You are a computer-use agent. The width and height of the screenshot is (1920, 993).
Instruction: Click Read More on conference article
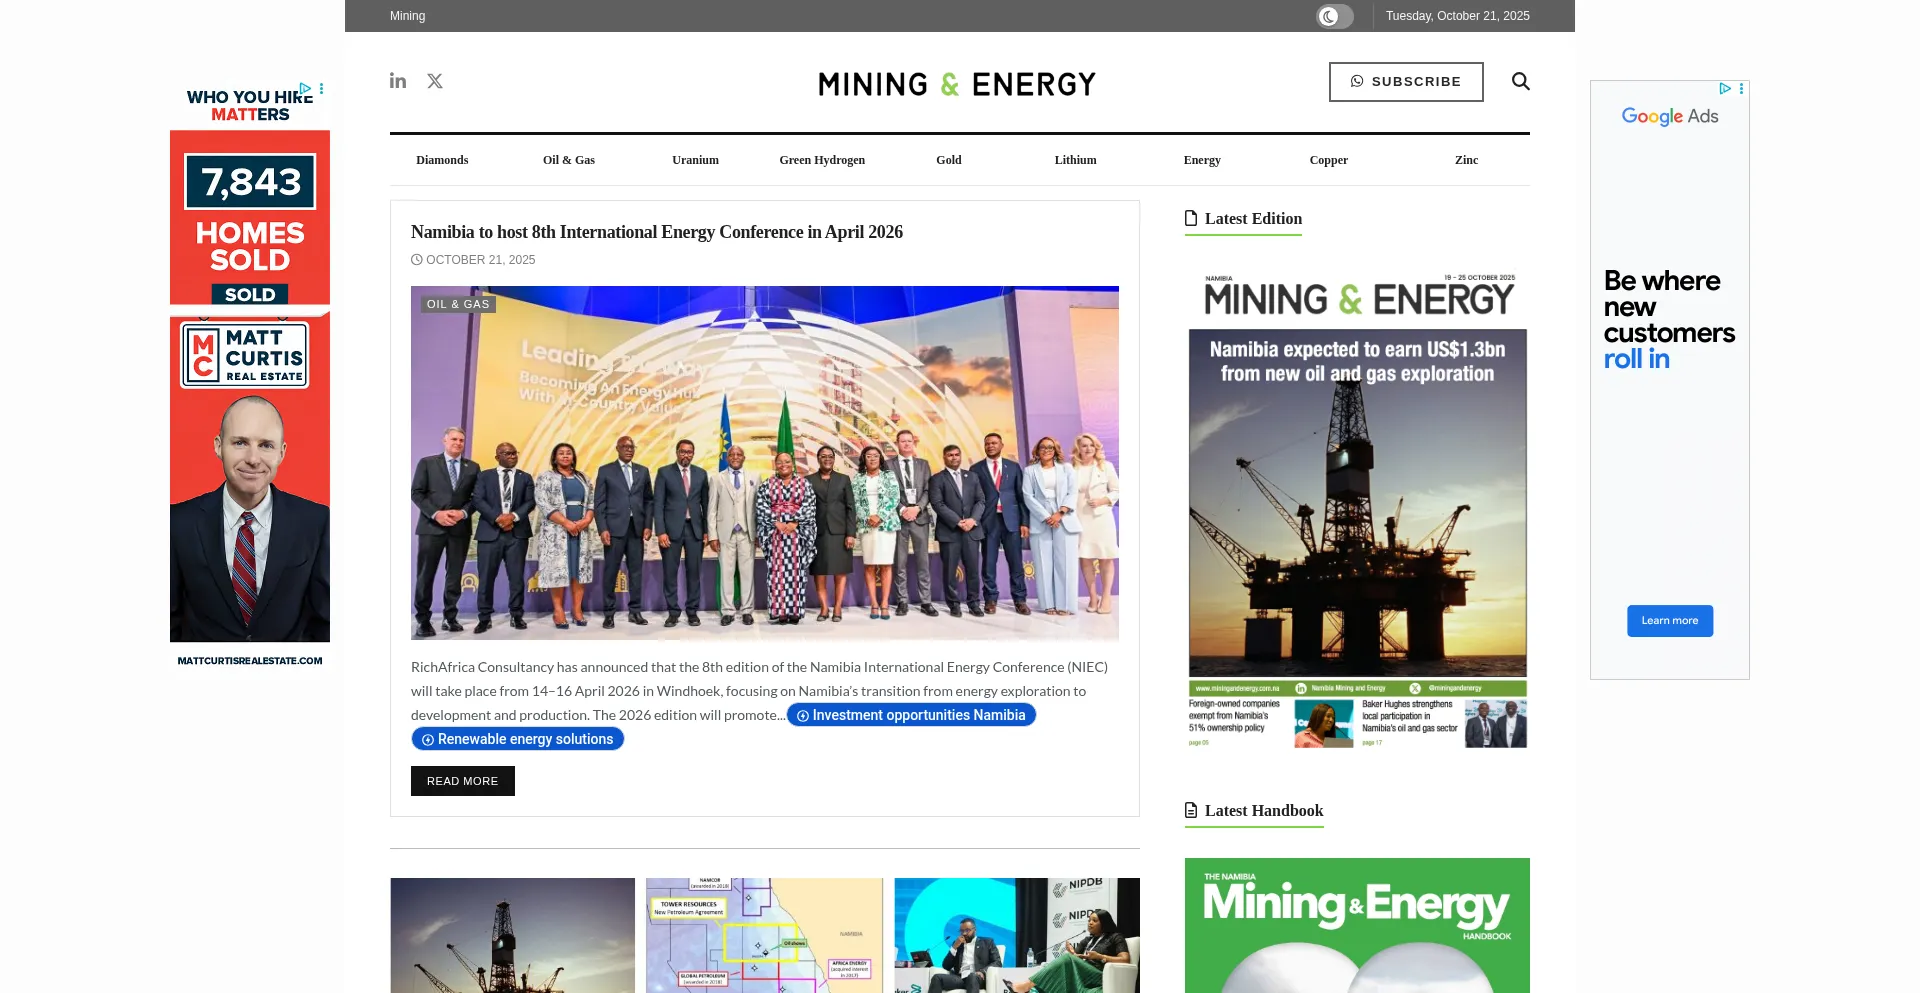tap(462, 781)
